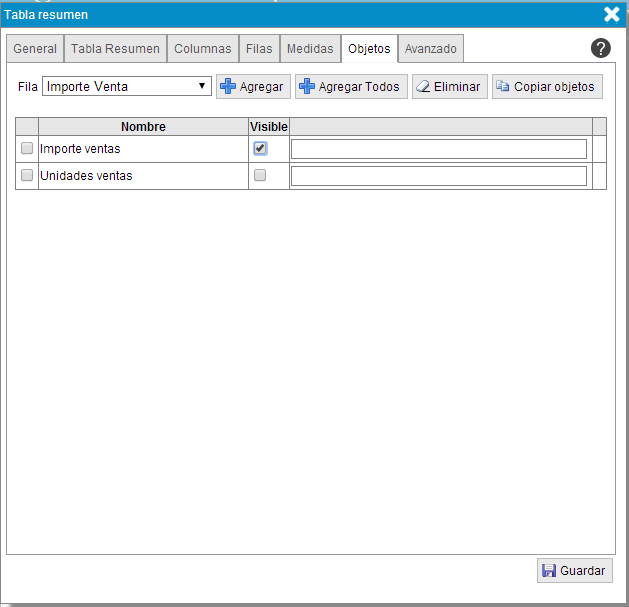This screenshot has height=607, width=629.
Task: Click the help question mark icon
Action: 600,48
